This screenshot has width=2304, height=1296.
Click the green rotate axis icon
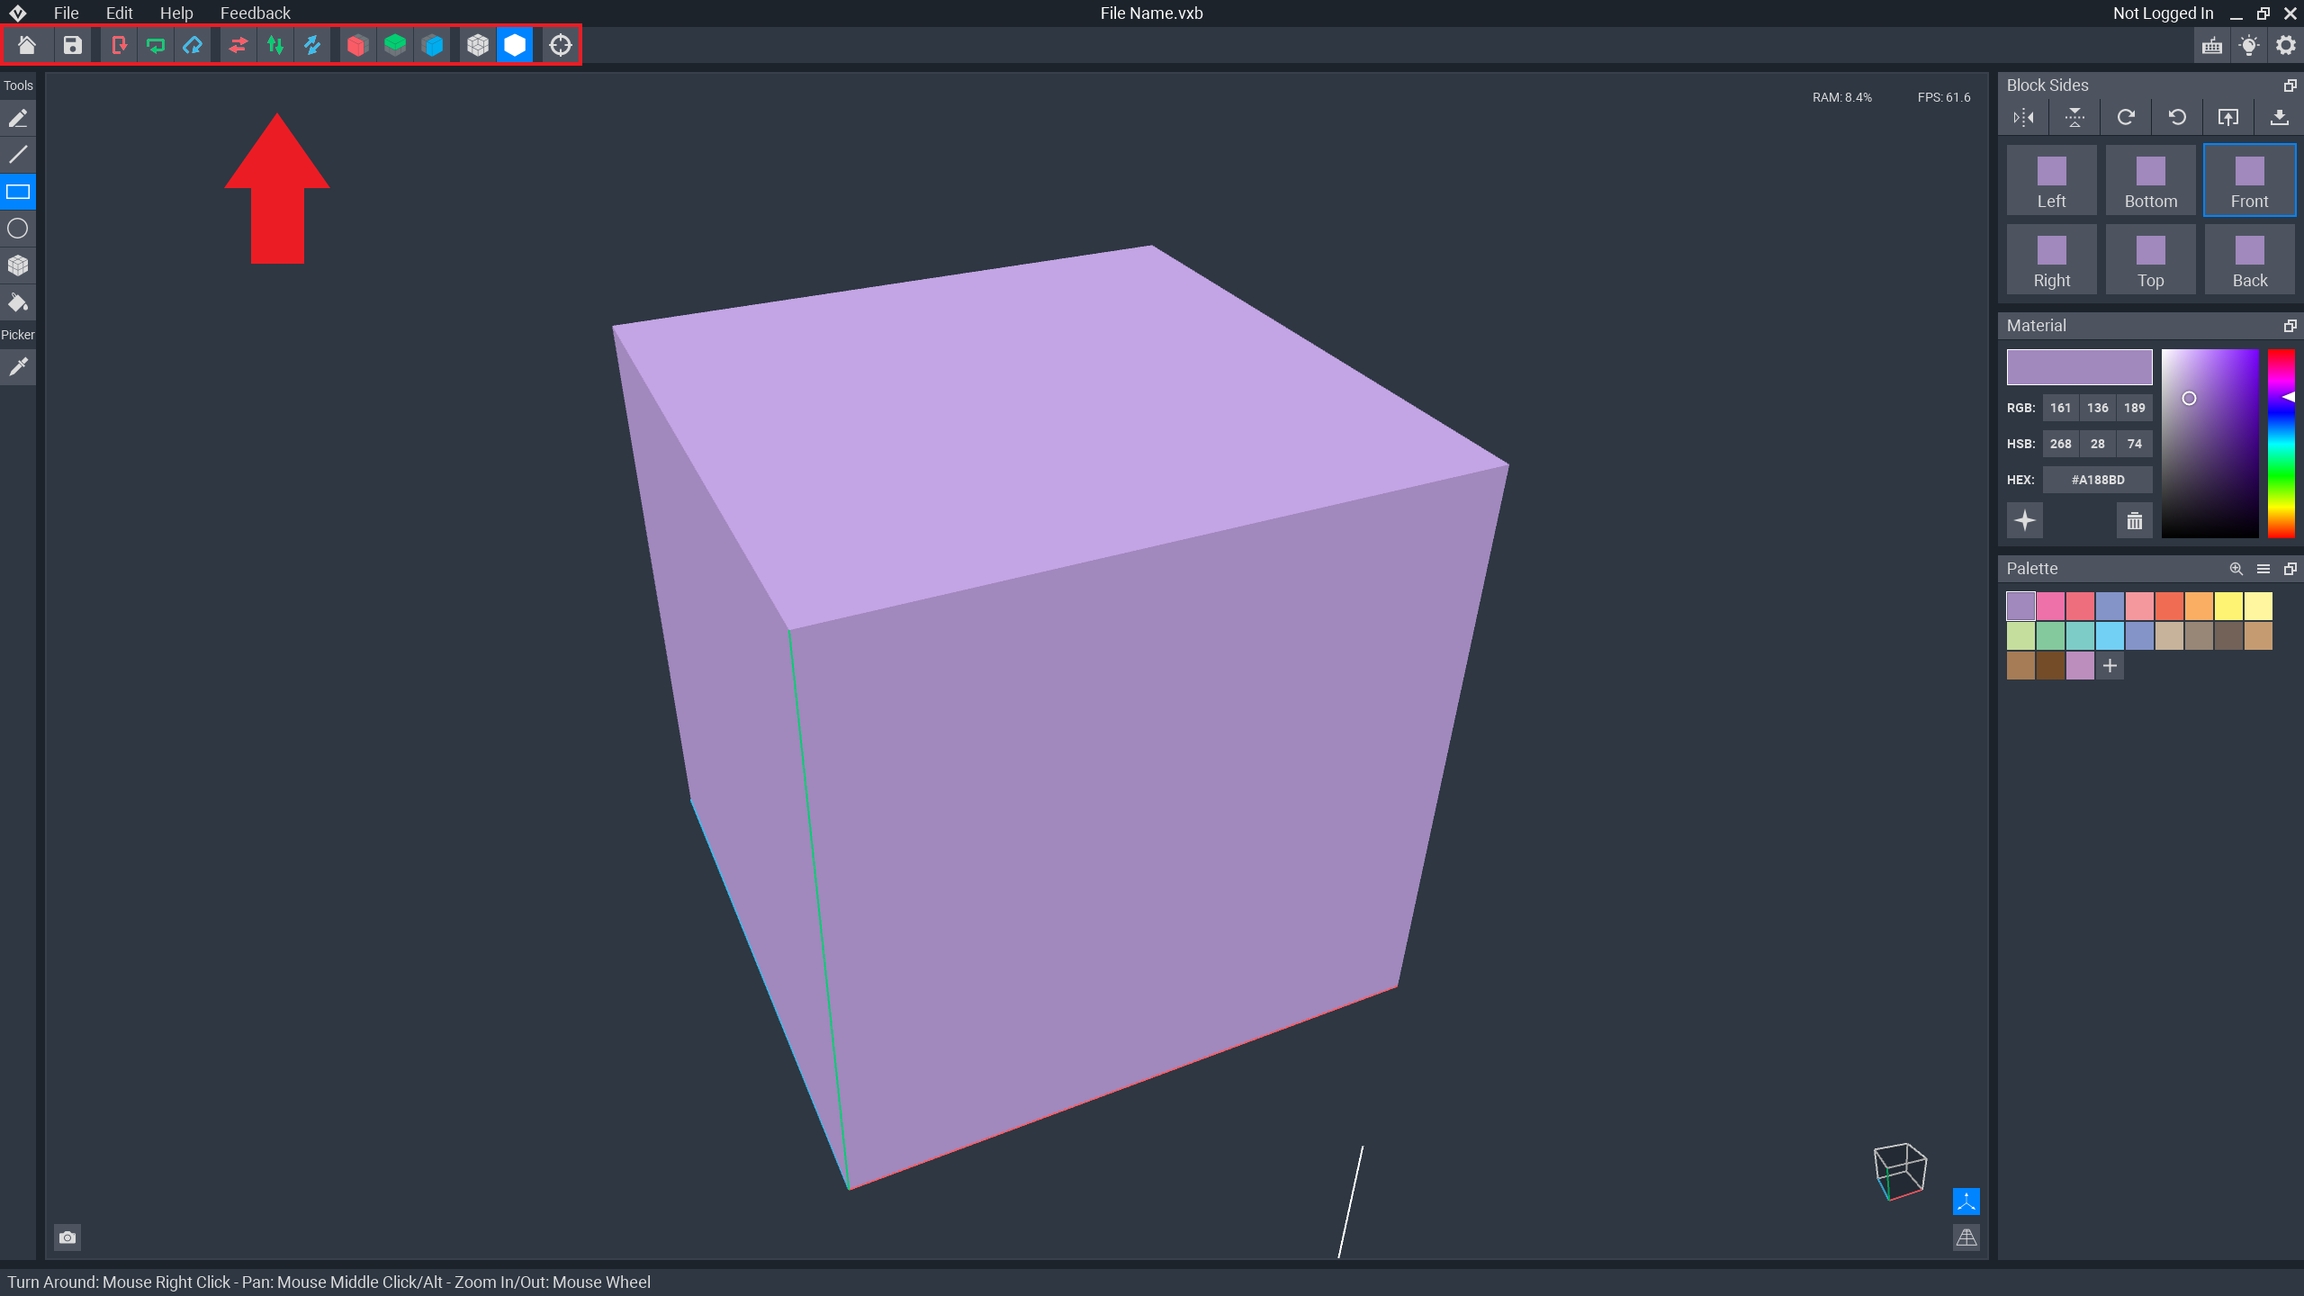pyautogui.click(x=156, y=45)
